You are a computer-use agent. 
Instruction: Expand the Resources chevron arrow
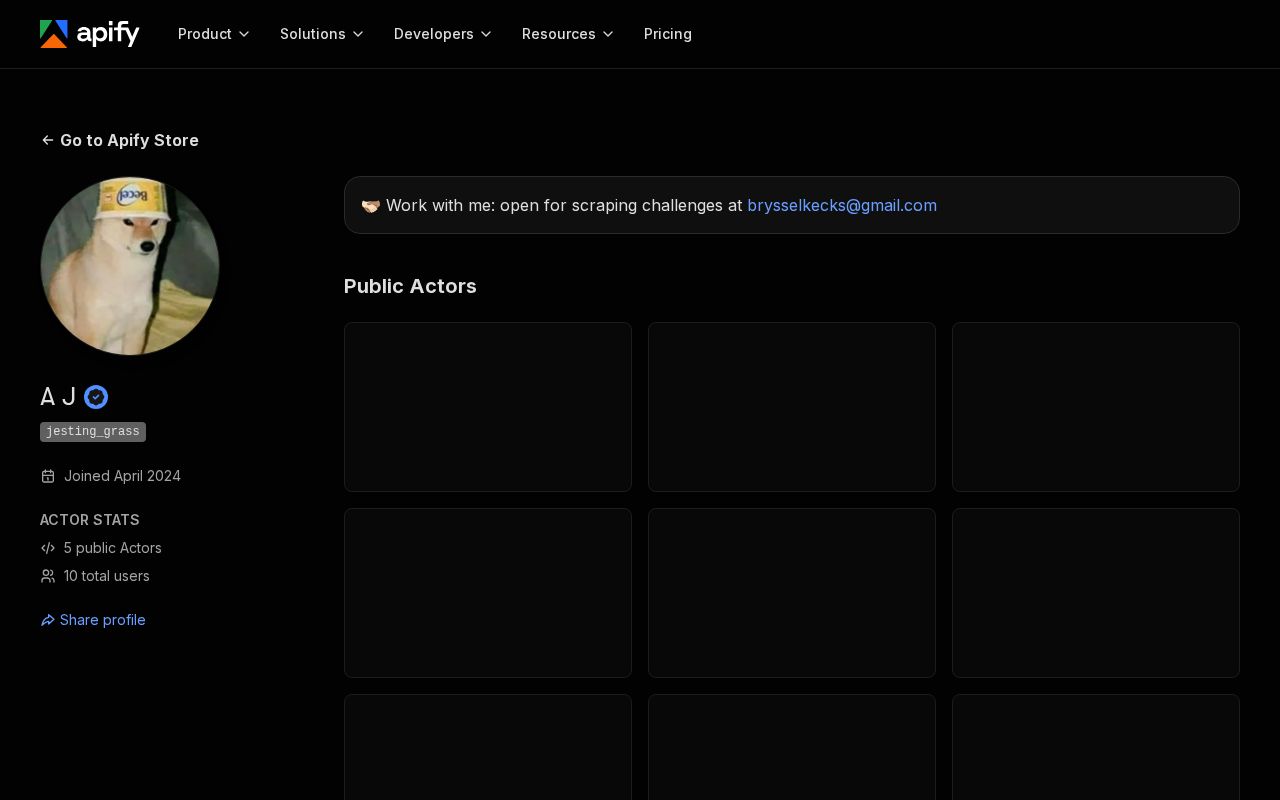point(608,34)
